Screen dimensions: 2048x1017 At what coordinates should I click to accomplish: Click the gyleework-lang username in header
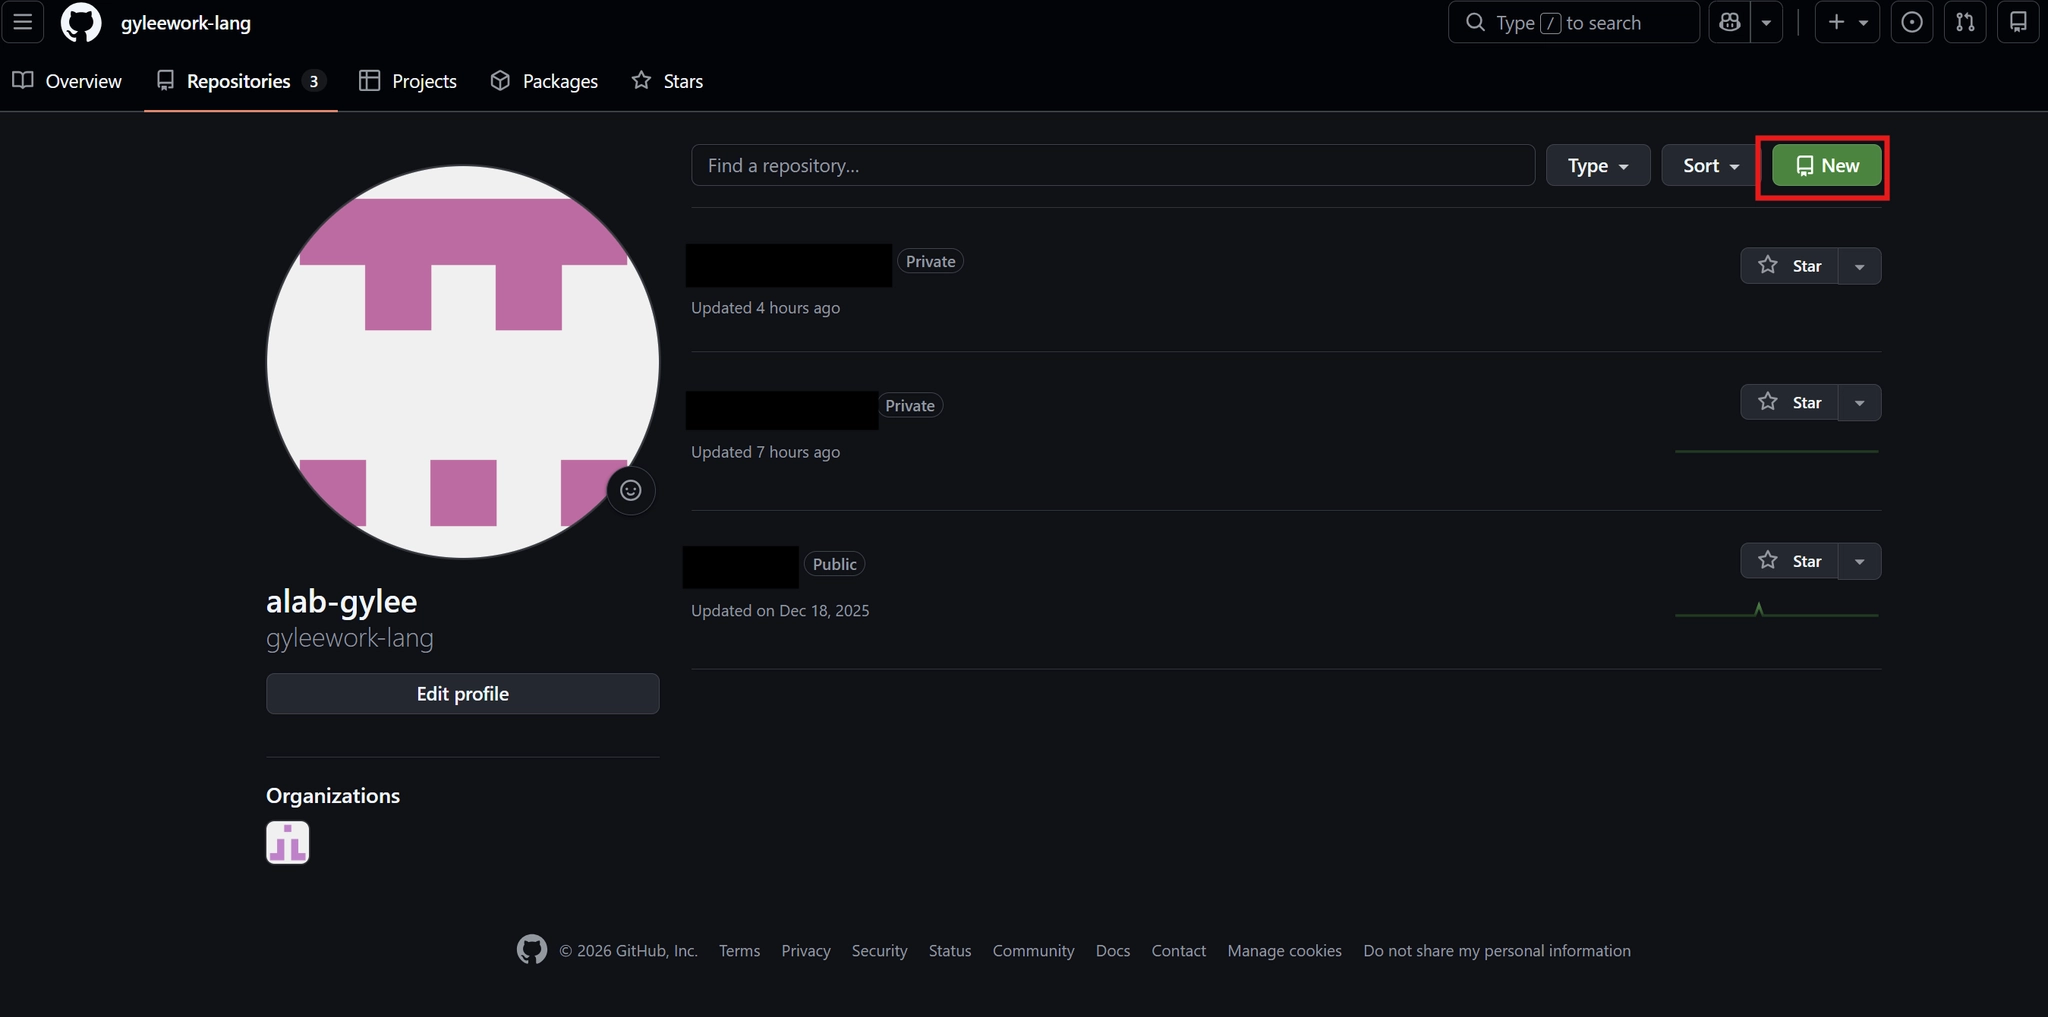(186, 23)
